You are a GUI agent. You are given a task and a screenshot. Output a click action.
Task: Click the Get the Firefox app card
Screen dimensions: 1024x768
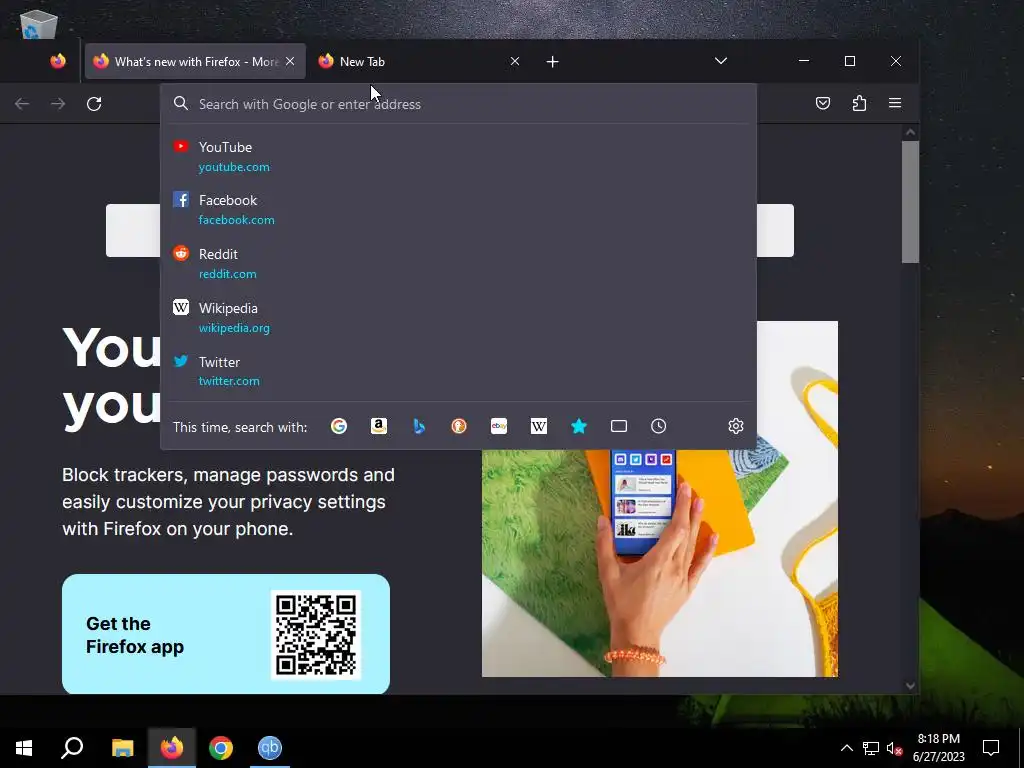226,634
